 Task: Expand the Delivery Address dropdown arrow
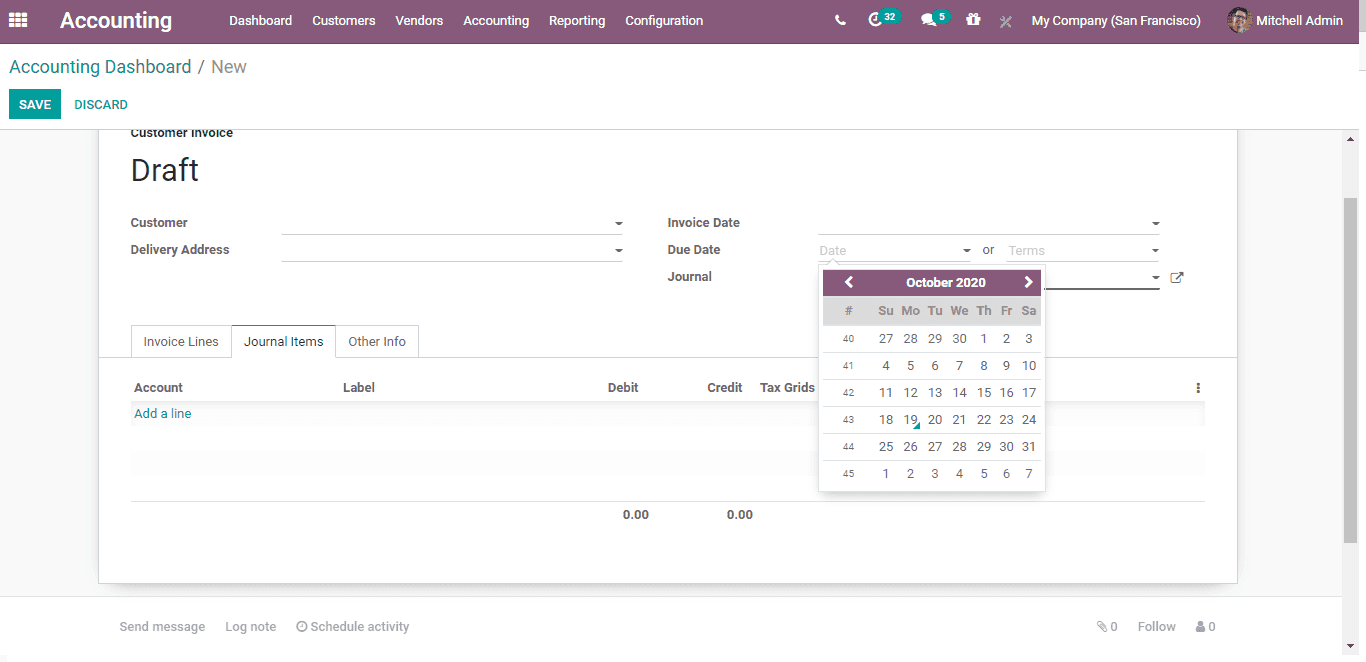pos(619,251)
